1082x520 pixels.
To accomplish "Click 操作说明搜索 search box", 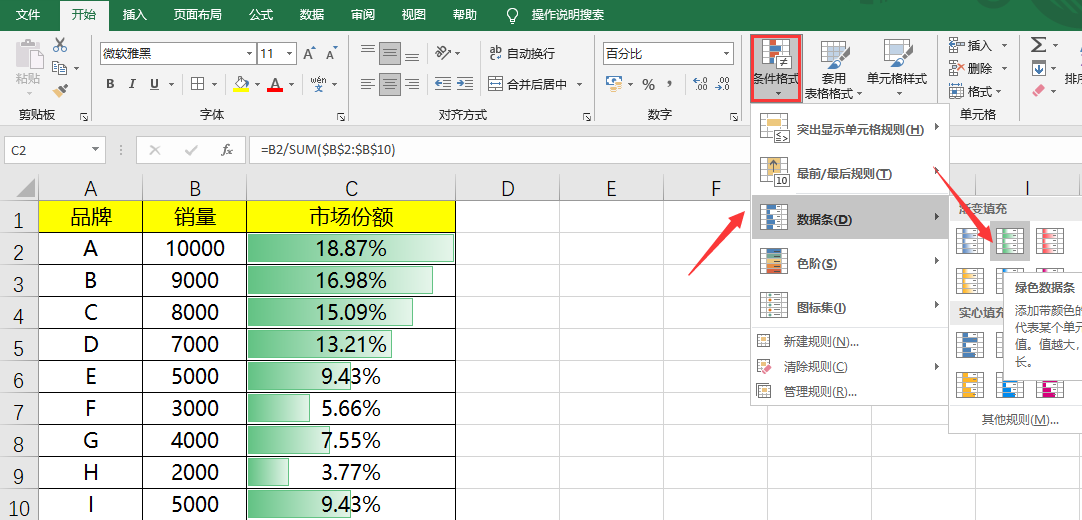I will pyautogui.click(x=568, y=14).
